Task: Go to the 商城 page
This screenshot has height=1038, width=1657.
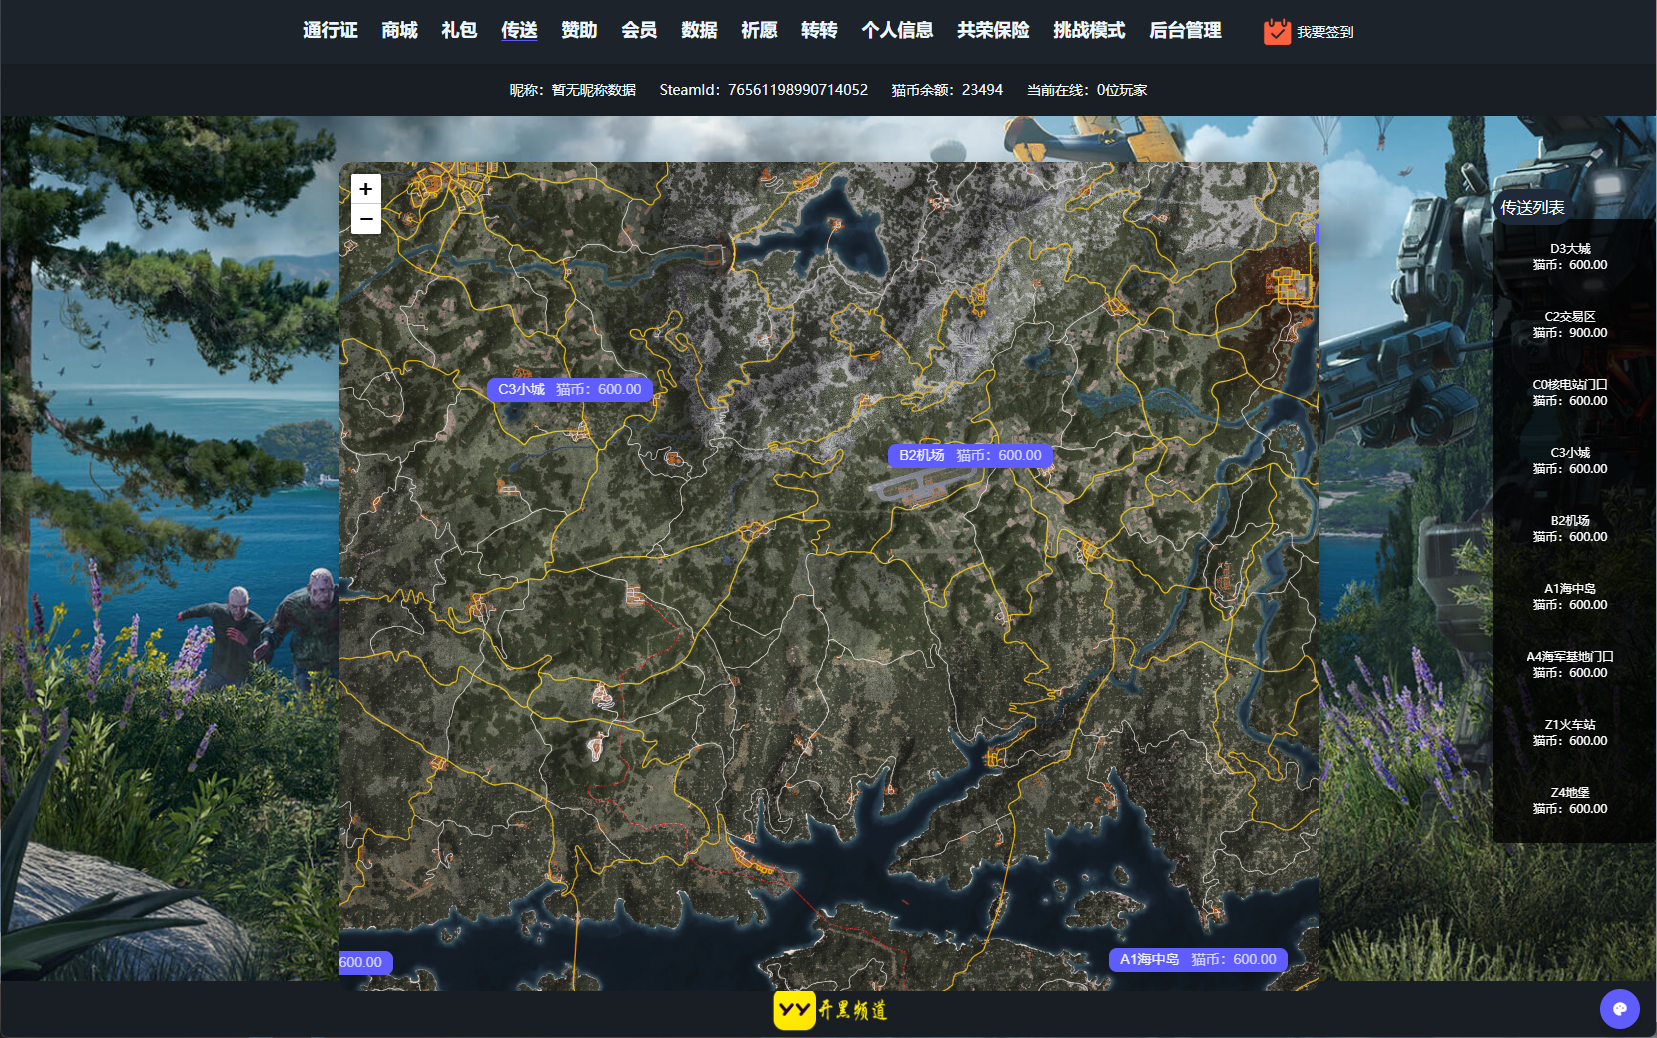Action: pos(399,31)
